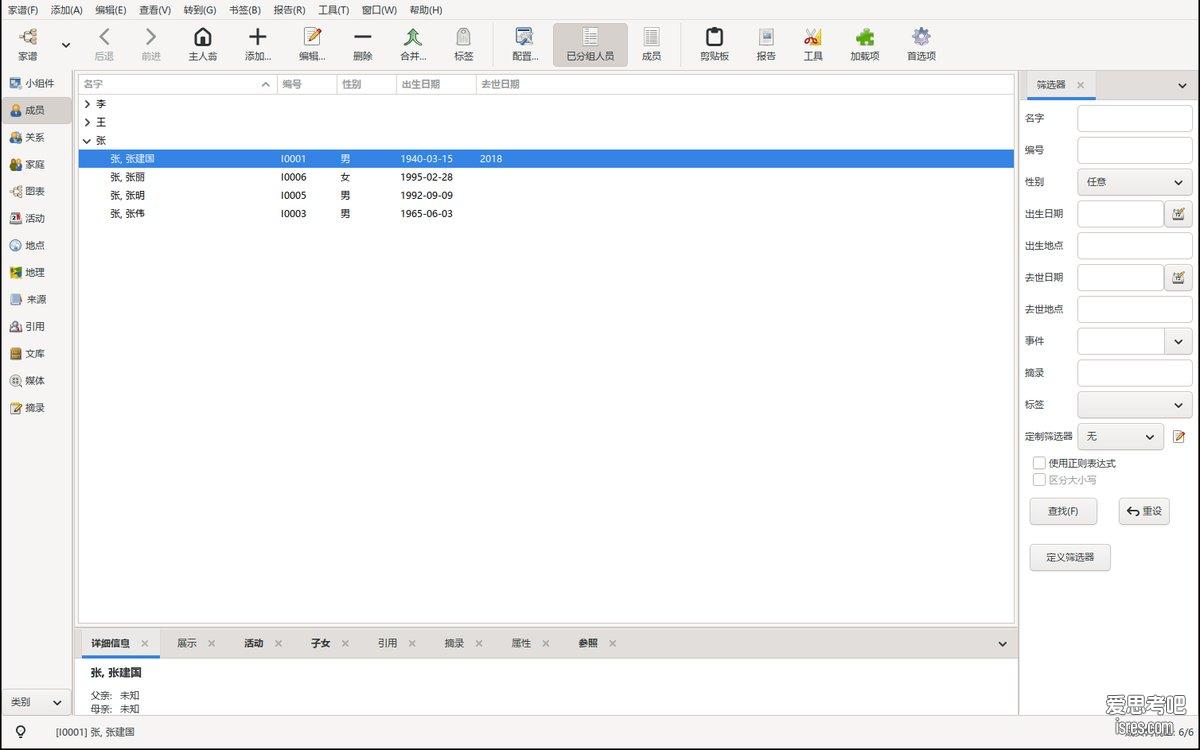Open the 图表 view in the sidebar
The image size is (1200, 750).
[x=37, y=191]
